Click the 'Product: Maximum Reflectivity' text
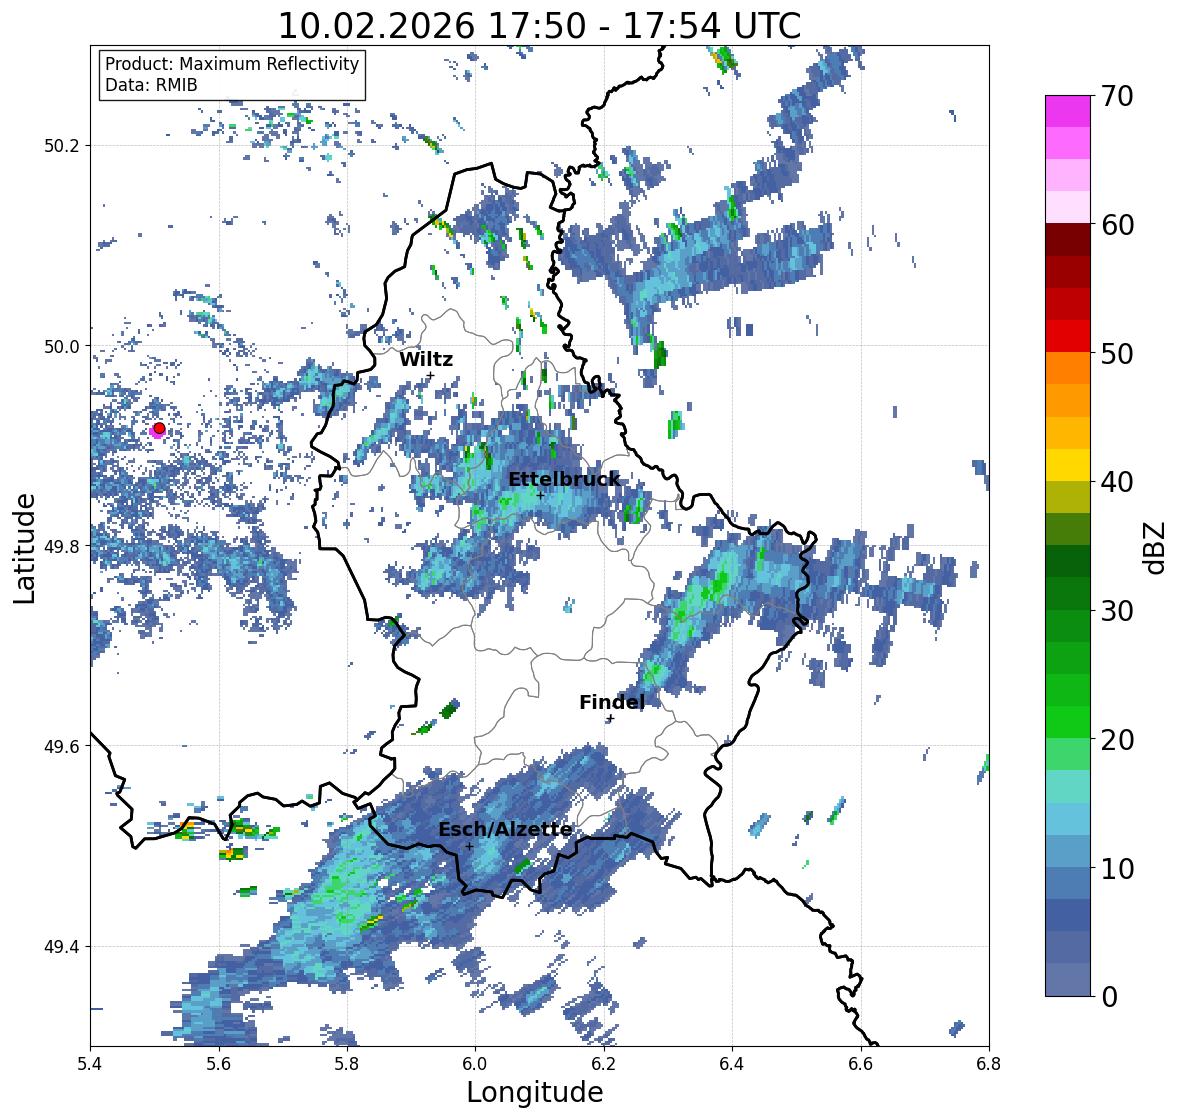The width and height of the screenshot is (1179, 1117). click(232, 64)
